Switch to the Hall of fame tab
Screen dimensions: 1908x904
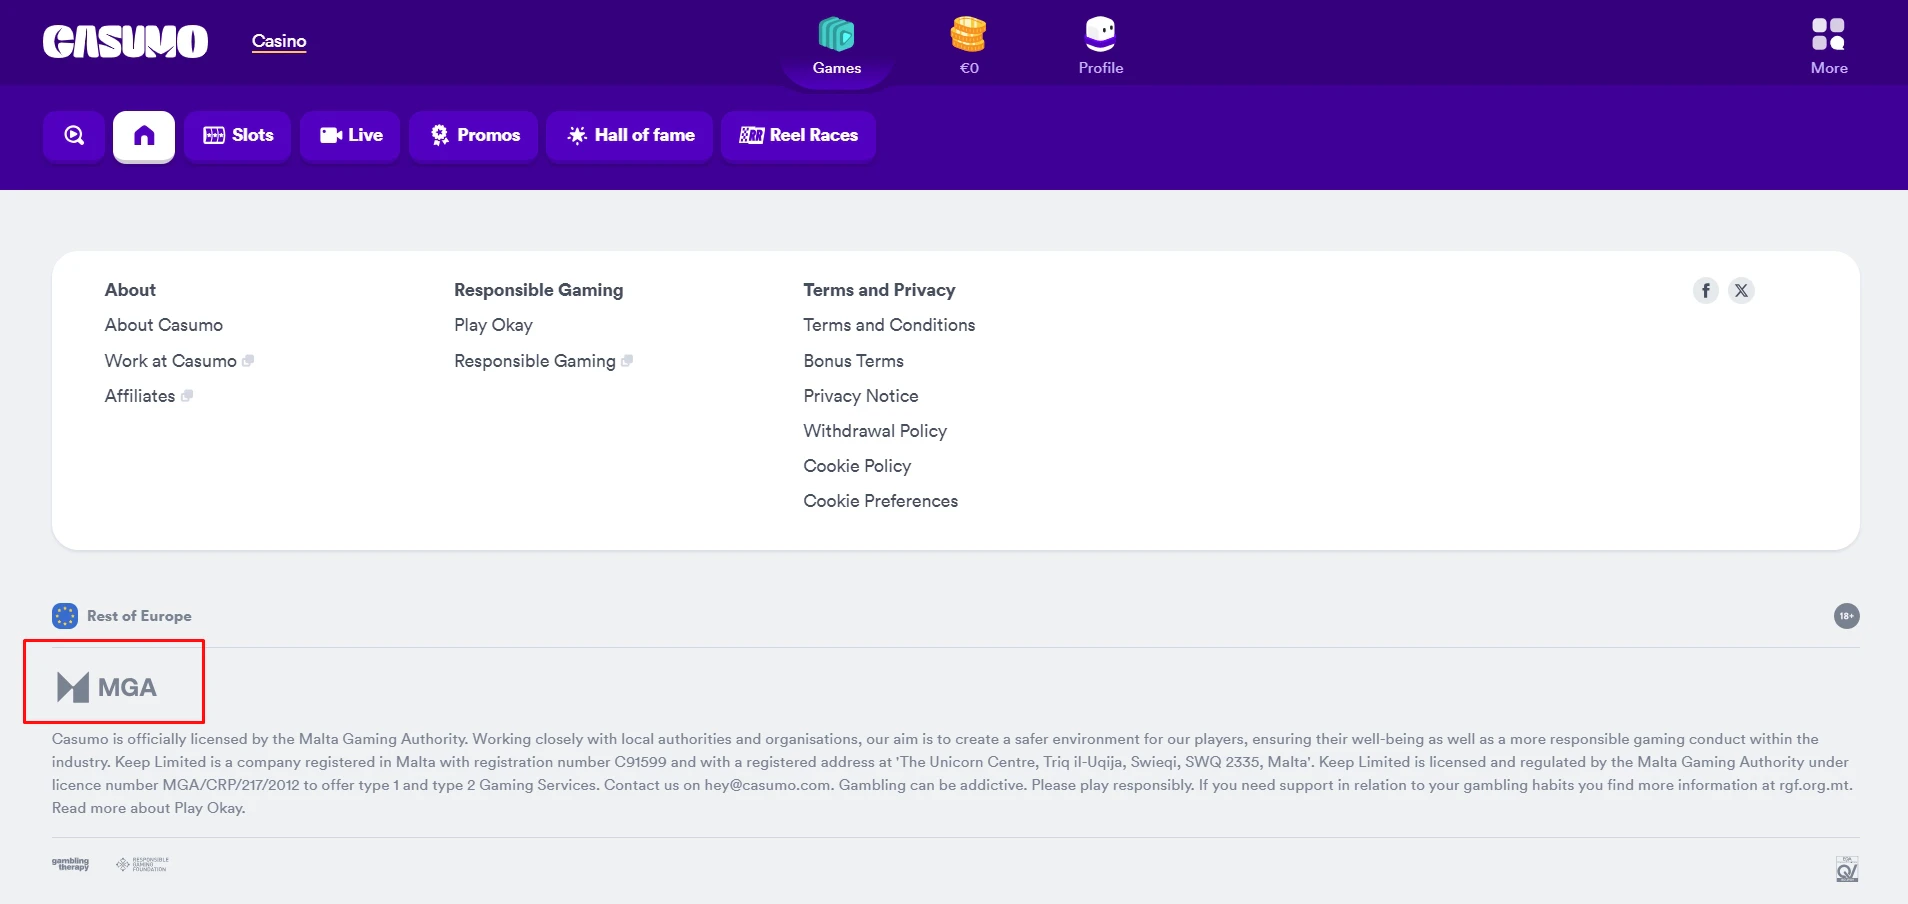click(x=630, y=135)
